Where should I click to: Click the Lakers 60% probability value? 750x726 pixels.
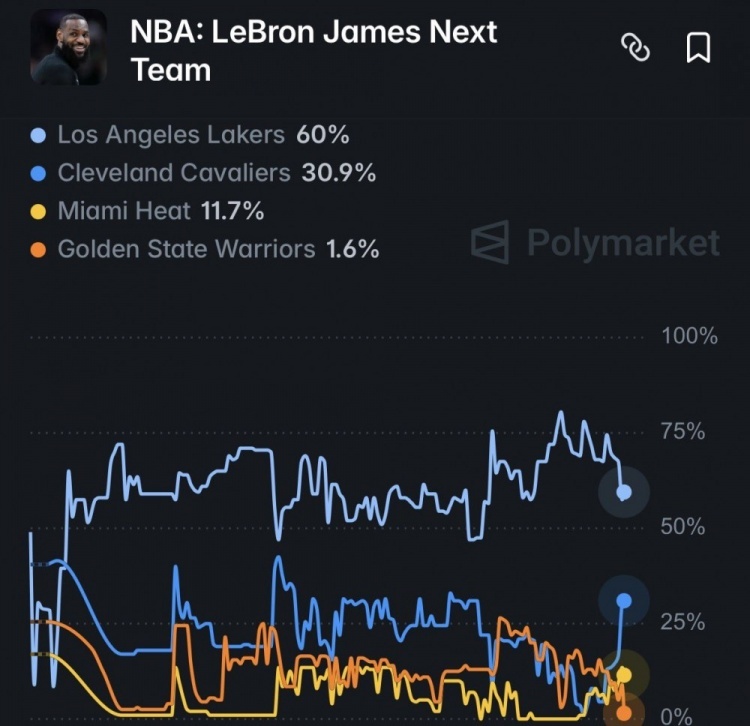(323, 135)
